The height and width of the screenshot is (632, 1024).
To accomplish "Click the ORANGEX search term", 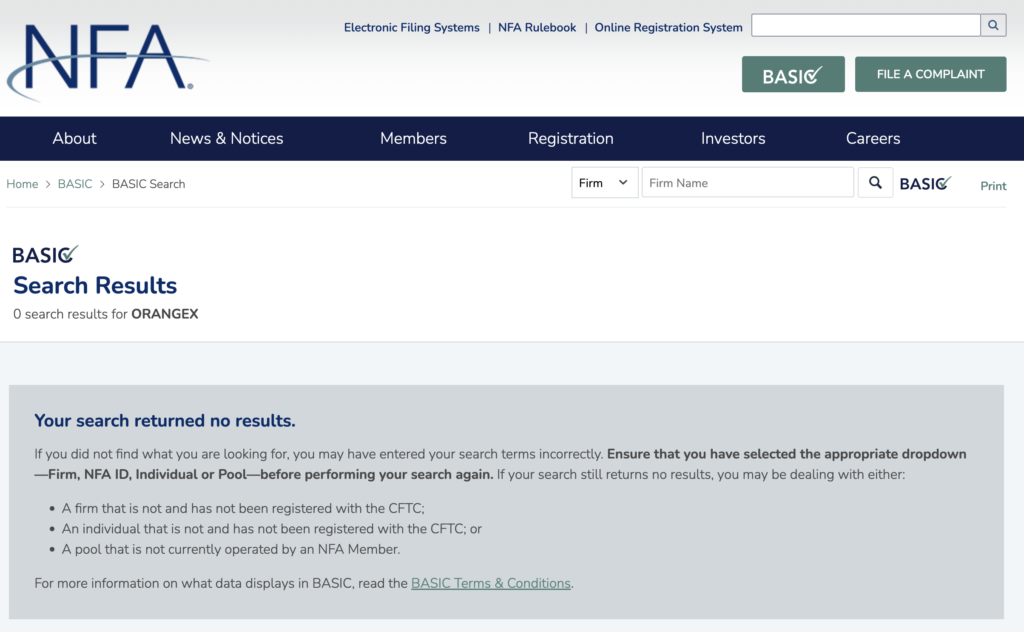I will pyautogui.click(x=165, y=314).
